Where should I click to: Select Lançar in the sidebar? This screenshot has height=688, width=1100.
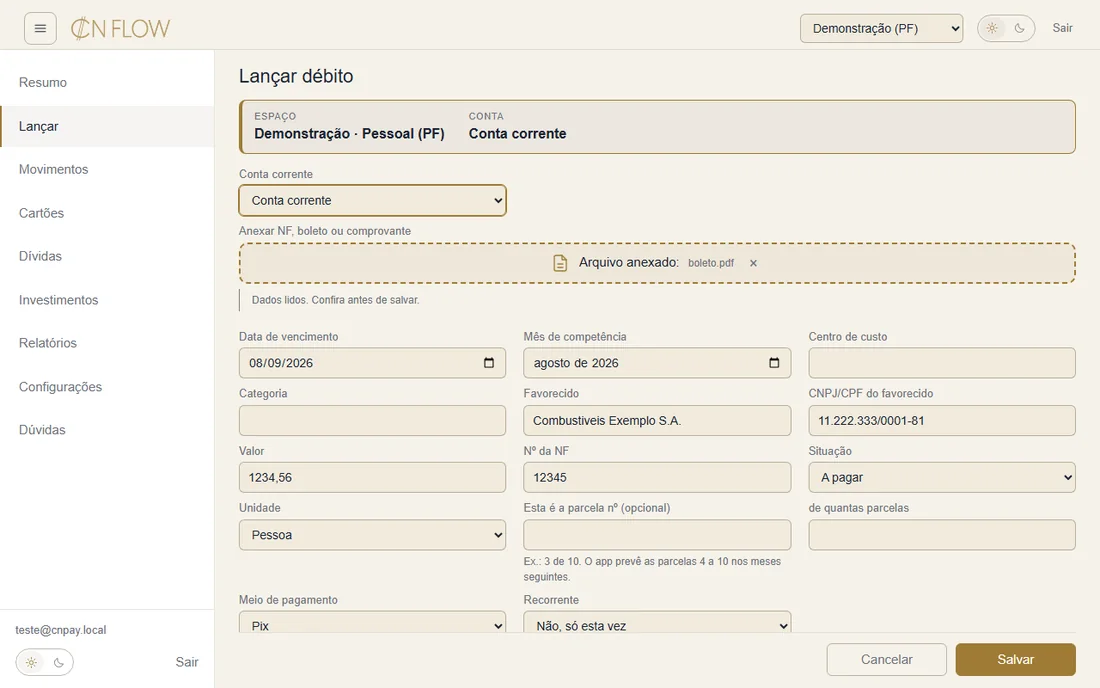point(107,126)
